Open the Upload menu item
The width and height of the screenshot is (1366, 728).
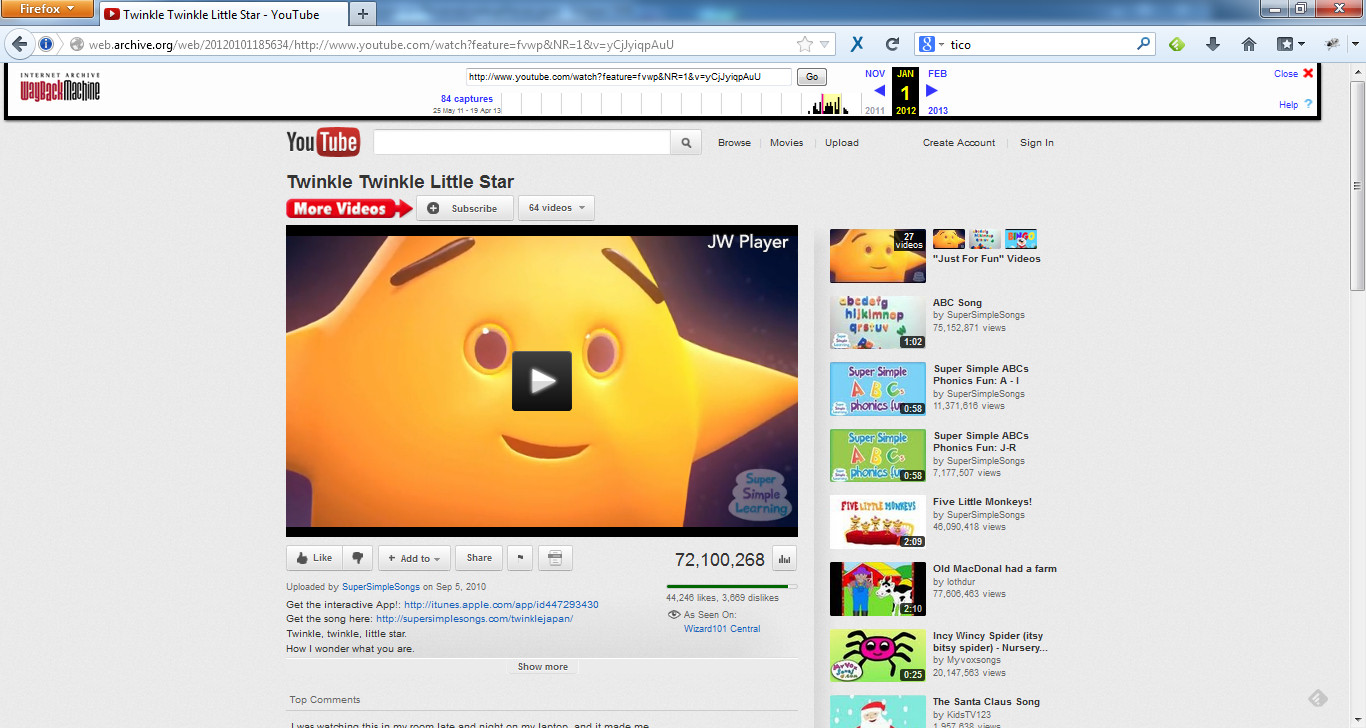[x=842, y=143]
